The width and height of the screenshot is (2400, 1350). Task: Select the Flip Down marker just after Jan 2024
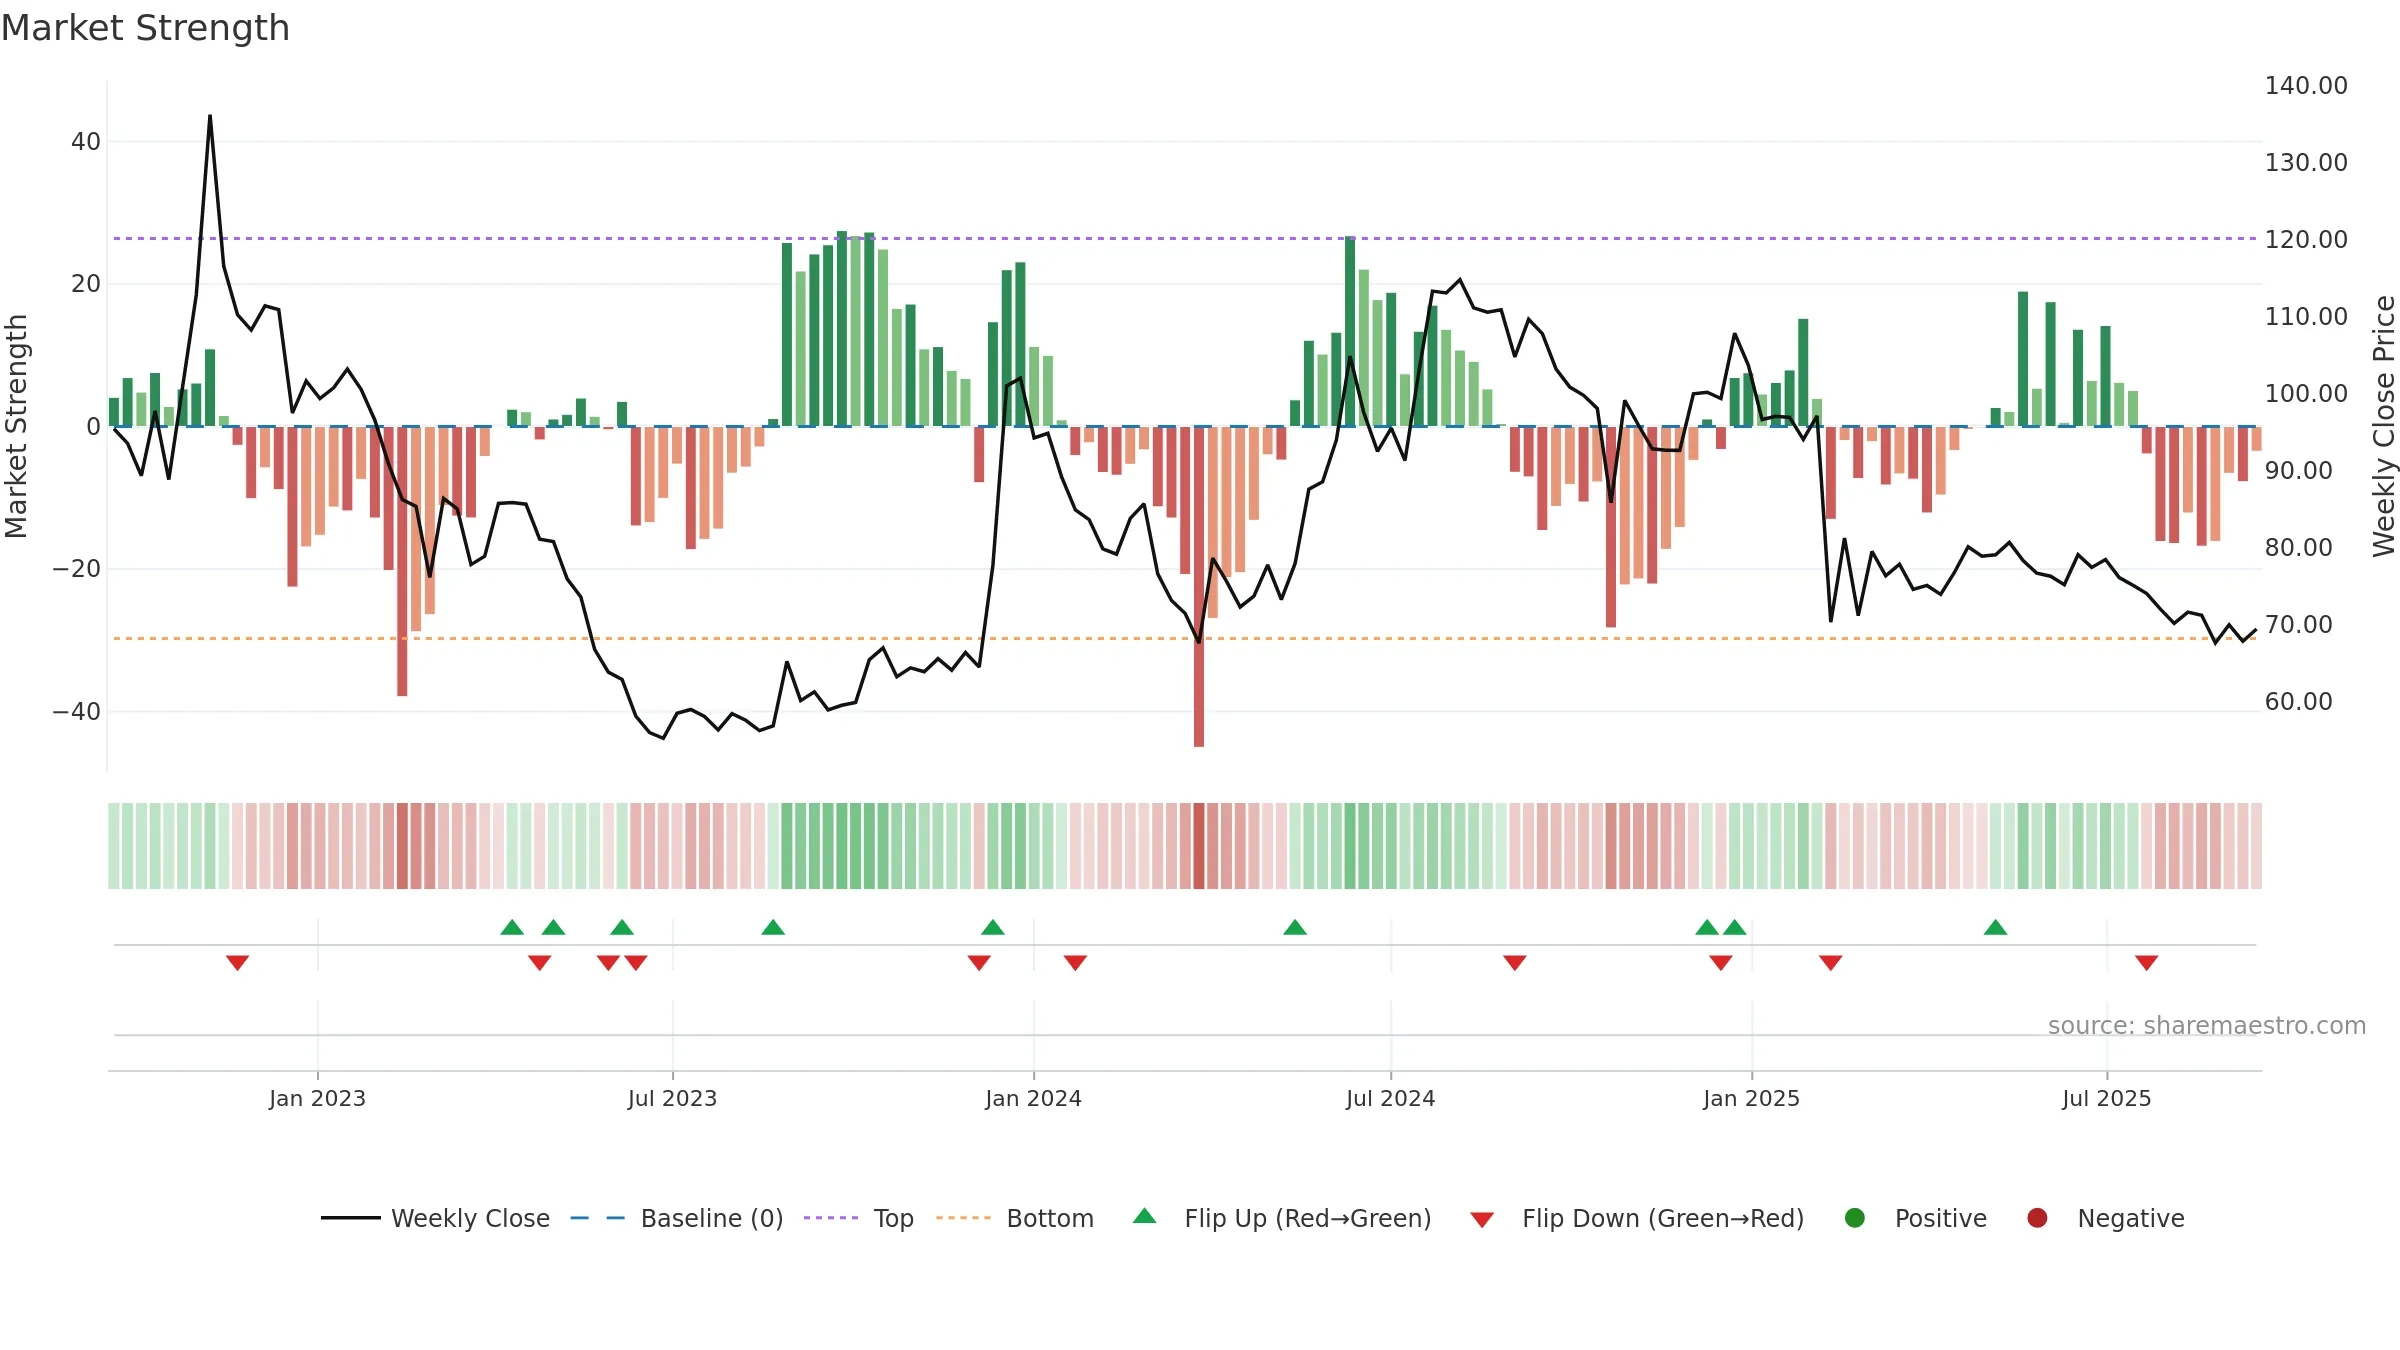tap(1075, 962)
